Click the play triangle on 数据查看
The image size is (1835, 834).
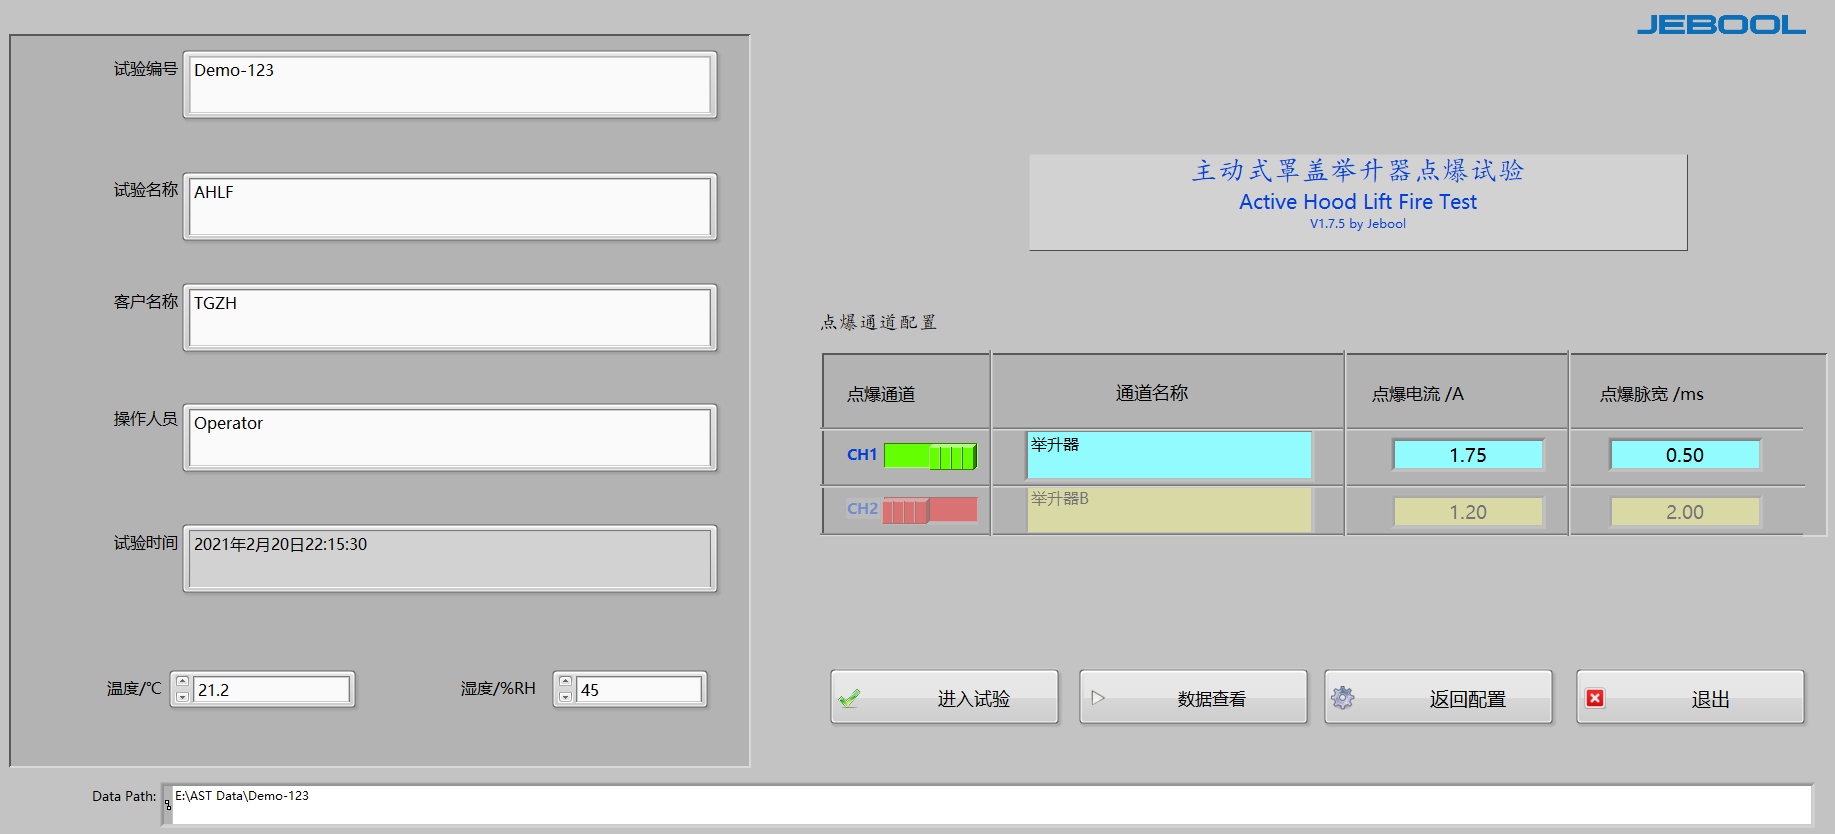pyautogui.click(x=1098, y=698)
